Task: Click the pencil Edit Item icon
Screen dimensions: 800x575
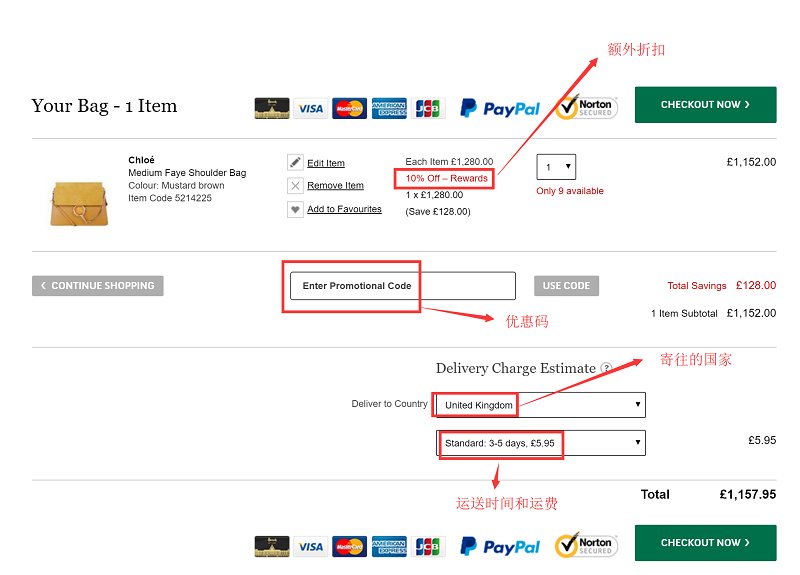Action: (x=295, y=162)
